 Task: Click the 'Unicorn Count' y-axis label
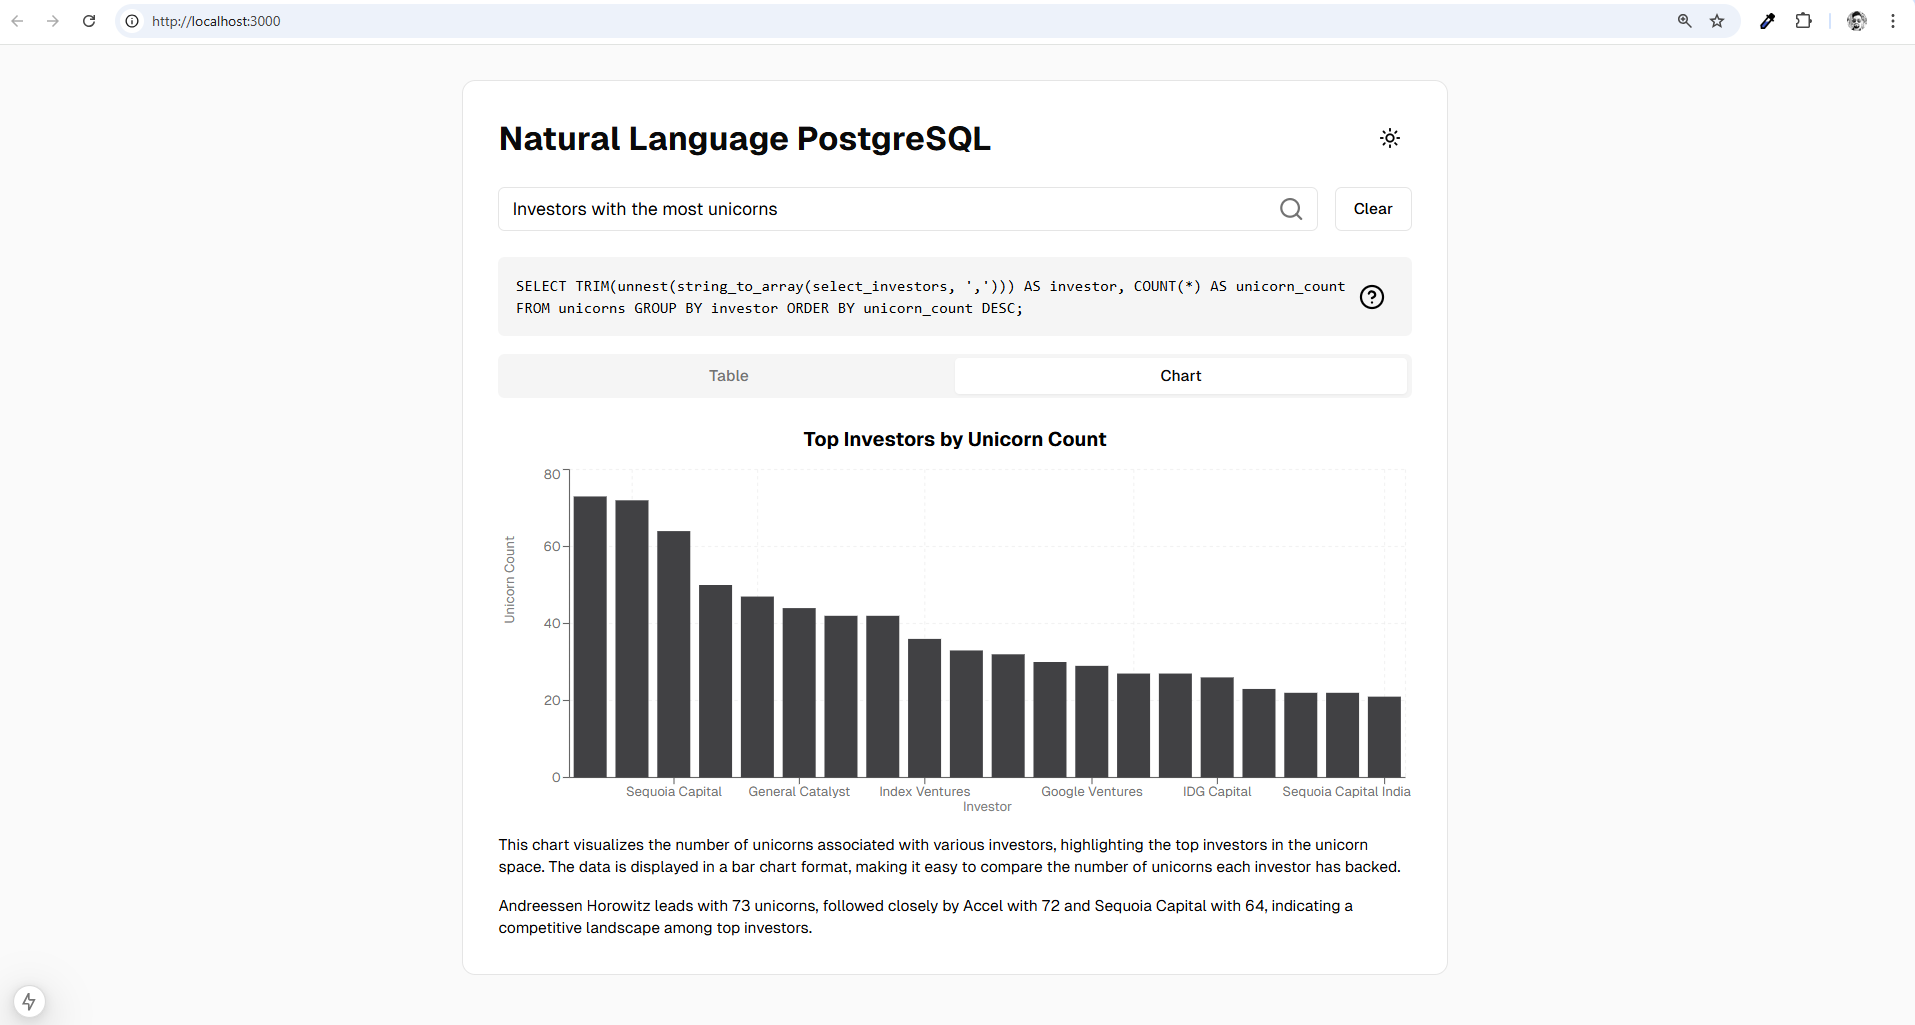coord(510,580)
